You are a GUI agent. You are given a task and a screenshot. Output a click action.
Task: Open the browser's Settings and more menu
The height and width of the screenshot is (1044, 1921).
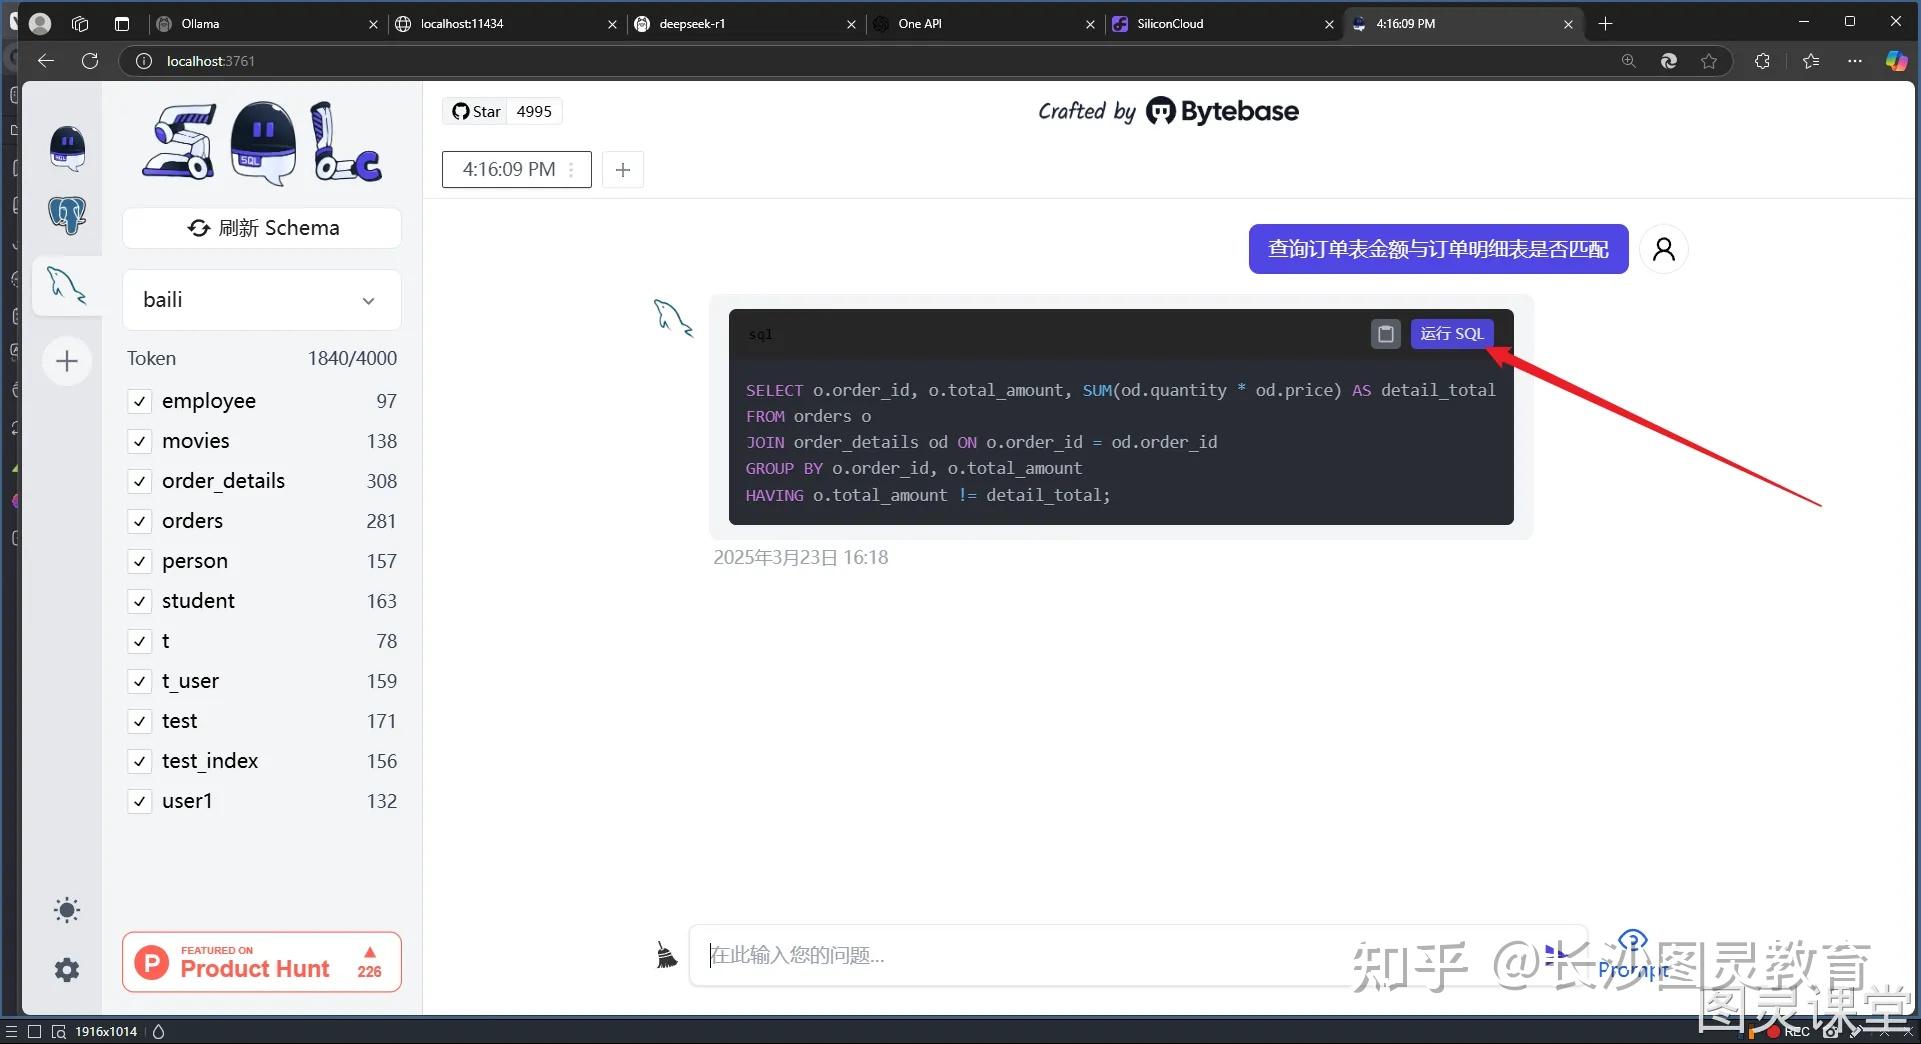(1855, 61)
